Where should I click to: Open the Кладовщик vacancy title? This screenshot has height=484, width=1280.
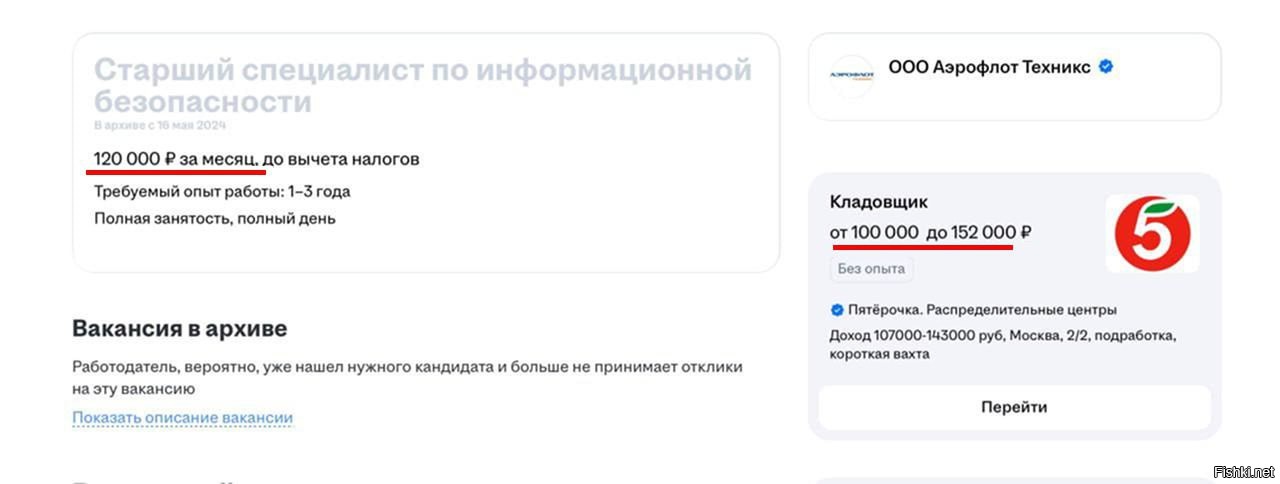pyautogui.click(x=879, y=202)
